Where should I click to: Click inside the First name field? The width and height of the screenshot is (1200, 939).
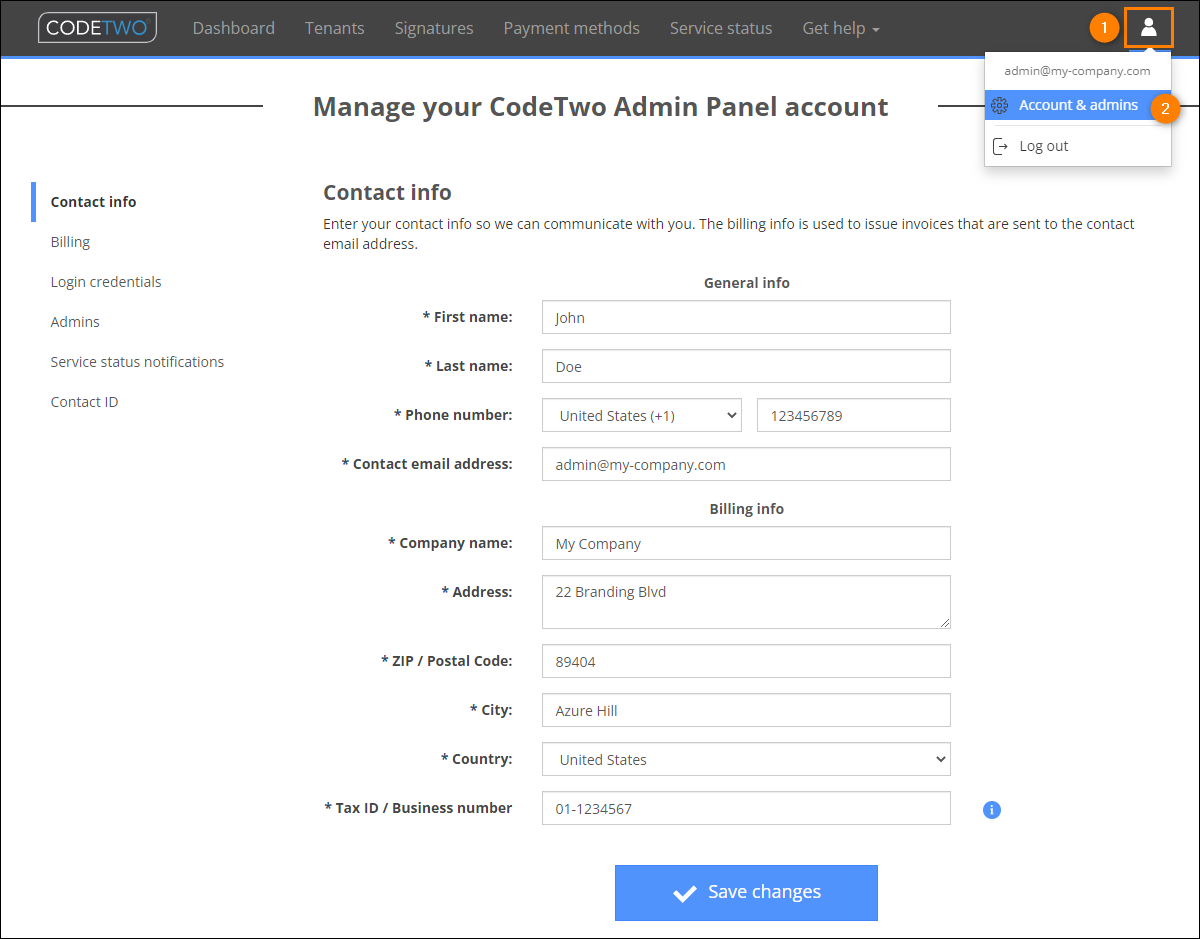click(x=746, y=317)
